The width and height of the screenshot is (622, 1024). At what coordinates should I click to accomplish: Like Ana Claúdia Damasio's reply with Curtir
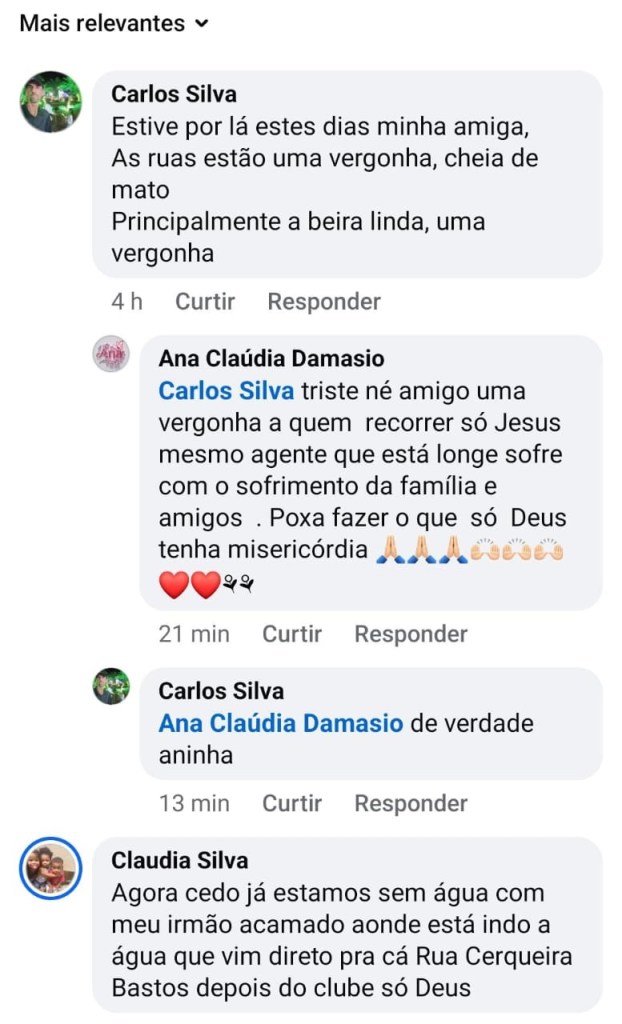(x=292, y=634)
